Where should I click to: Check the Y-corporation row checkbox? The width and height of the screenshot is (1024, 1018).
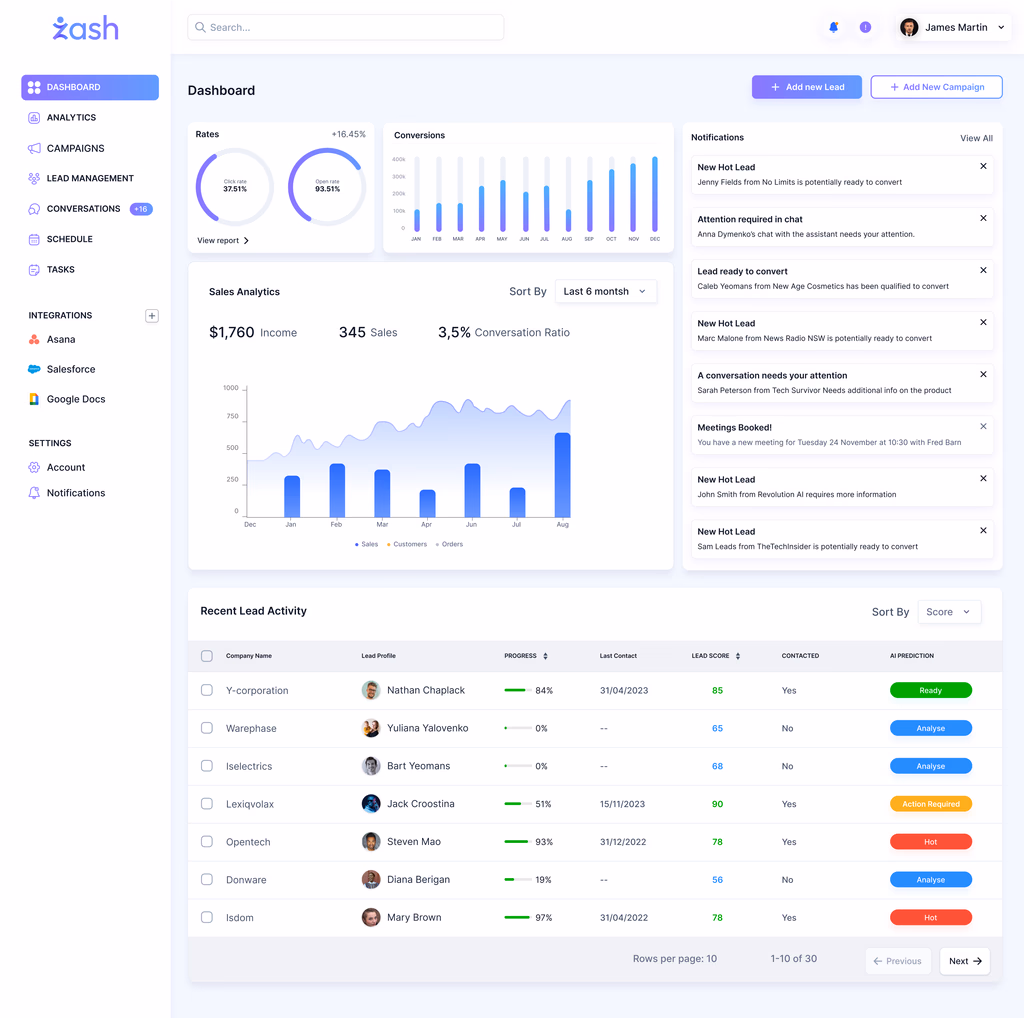point(207,690)
